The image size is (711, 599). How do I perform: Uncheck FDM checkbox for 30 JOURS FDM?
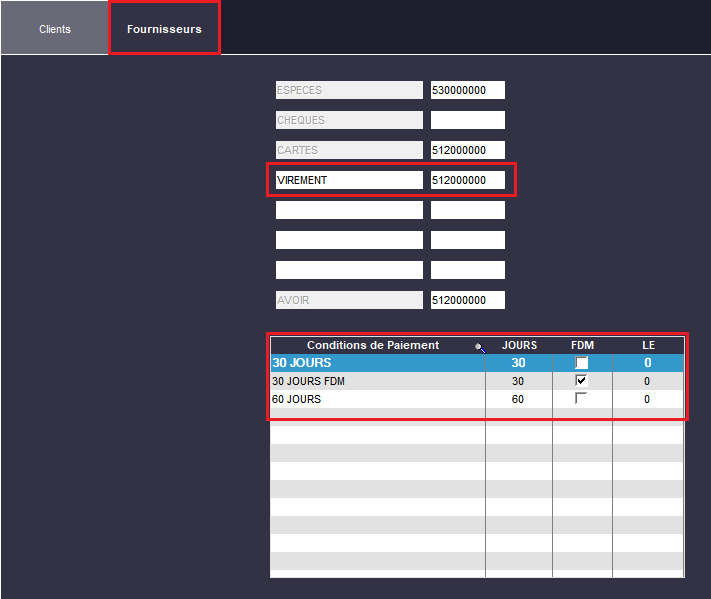click(x=581, y=381)
